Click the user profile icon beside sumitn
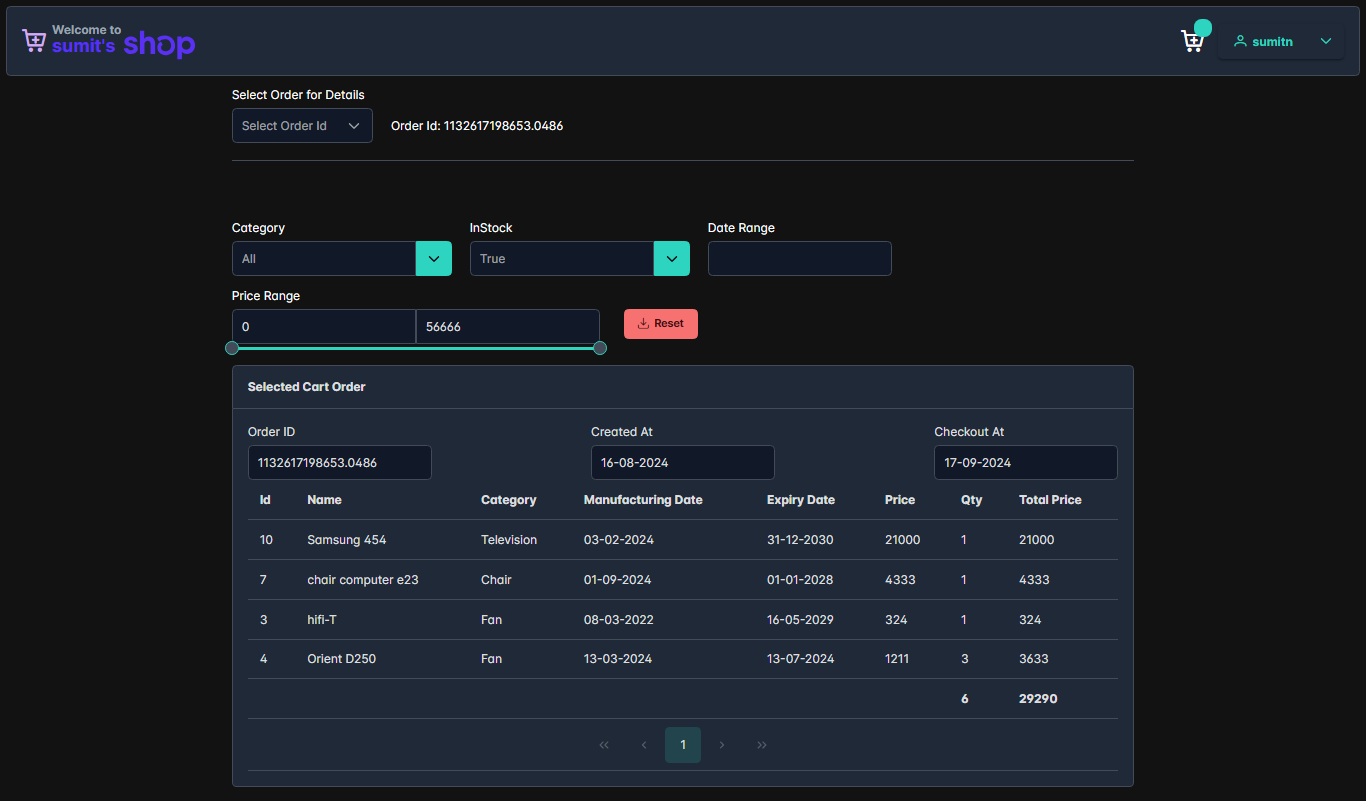The width and height of the screenshot is (1366, 802). point(1240,41)
